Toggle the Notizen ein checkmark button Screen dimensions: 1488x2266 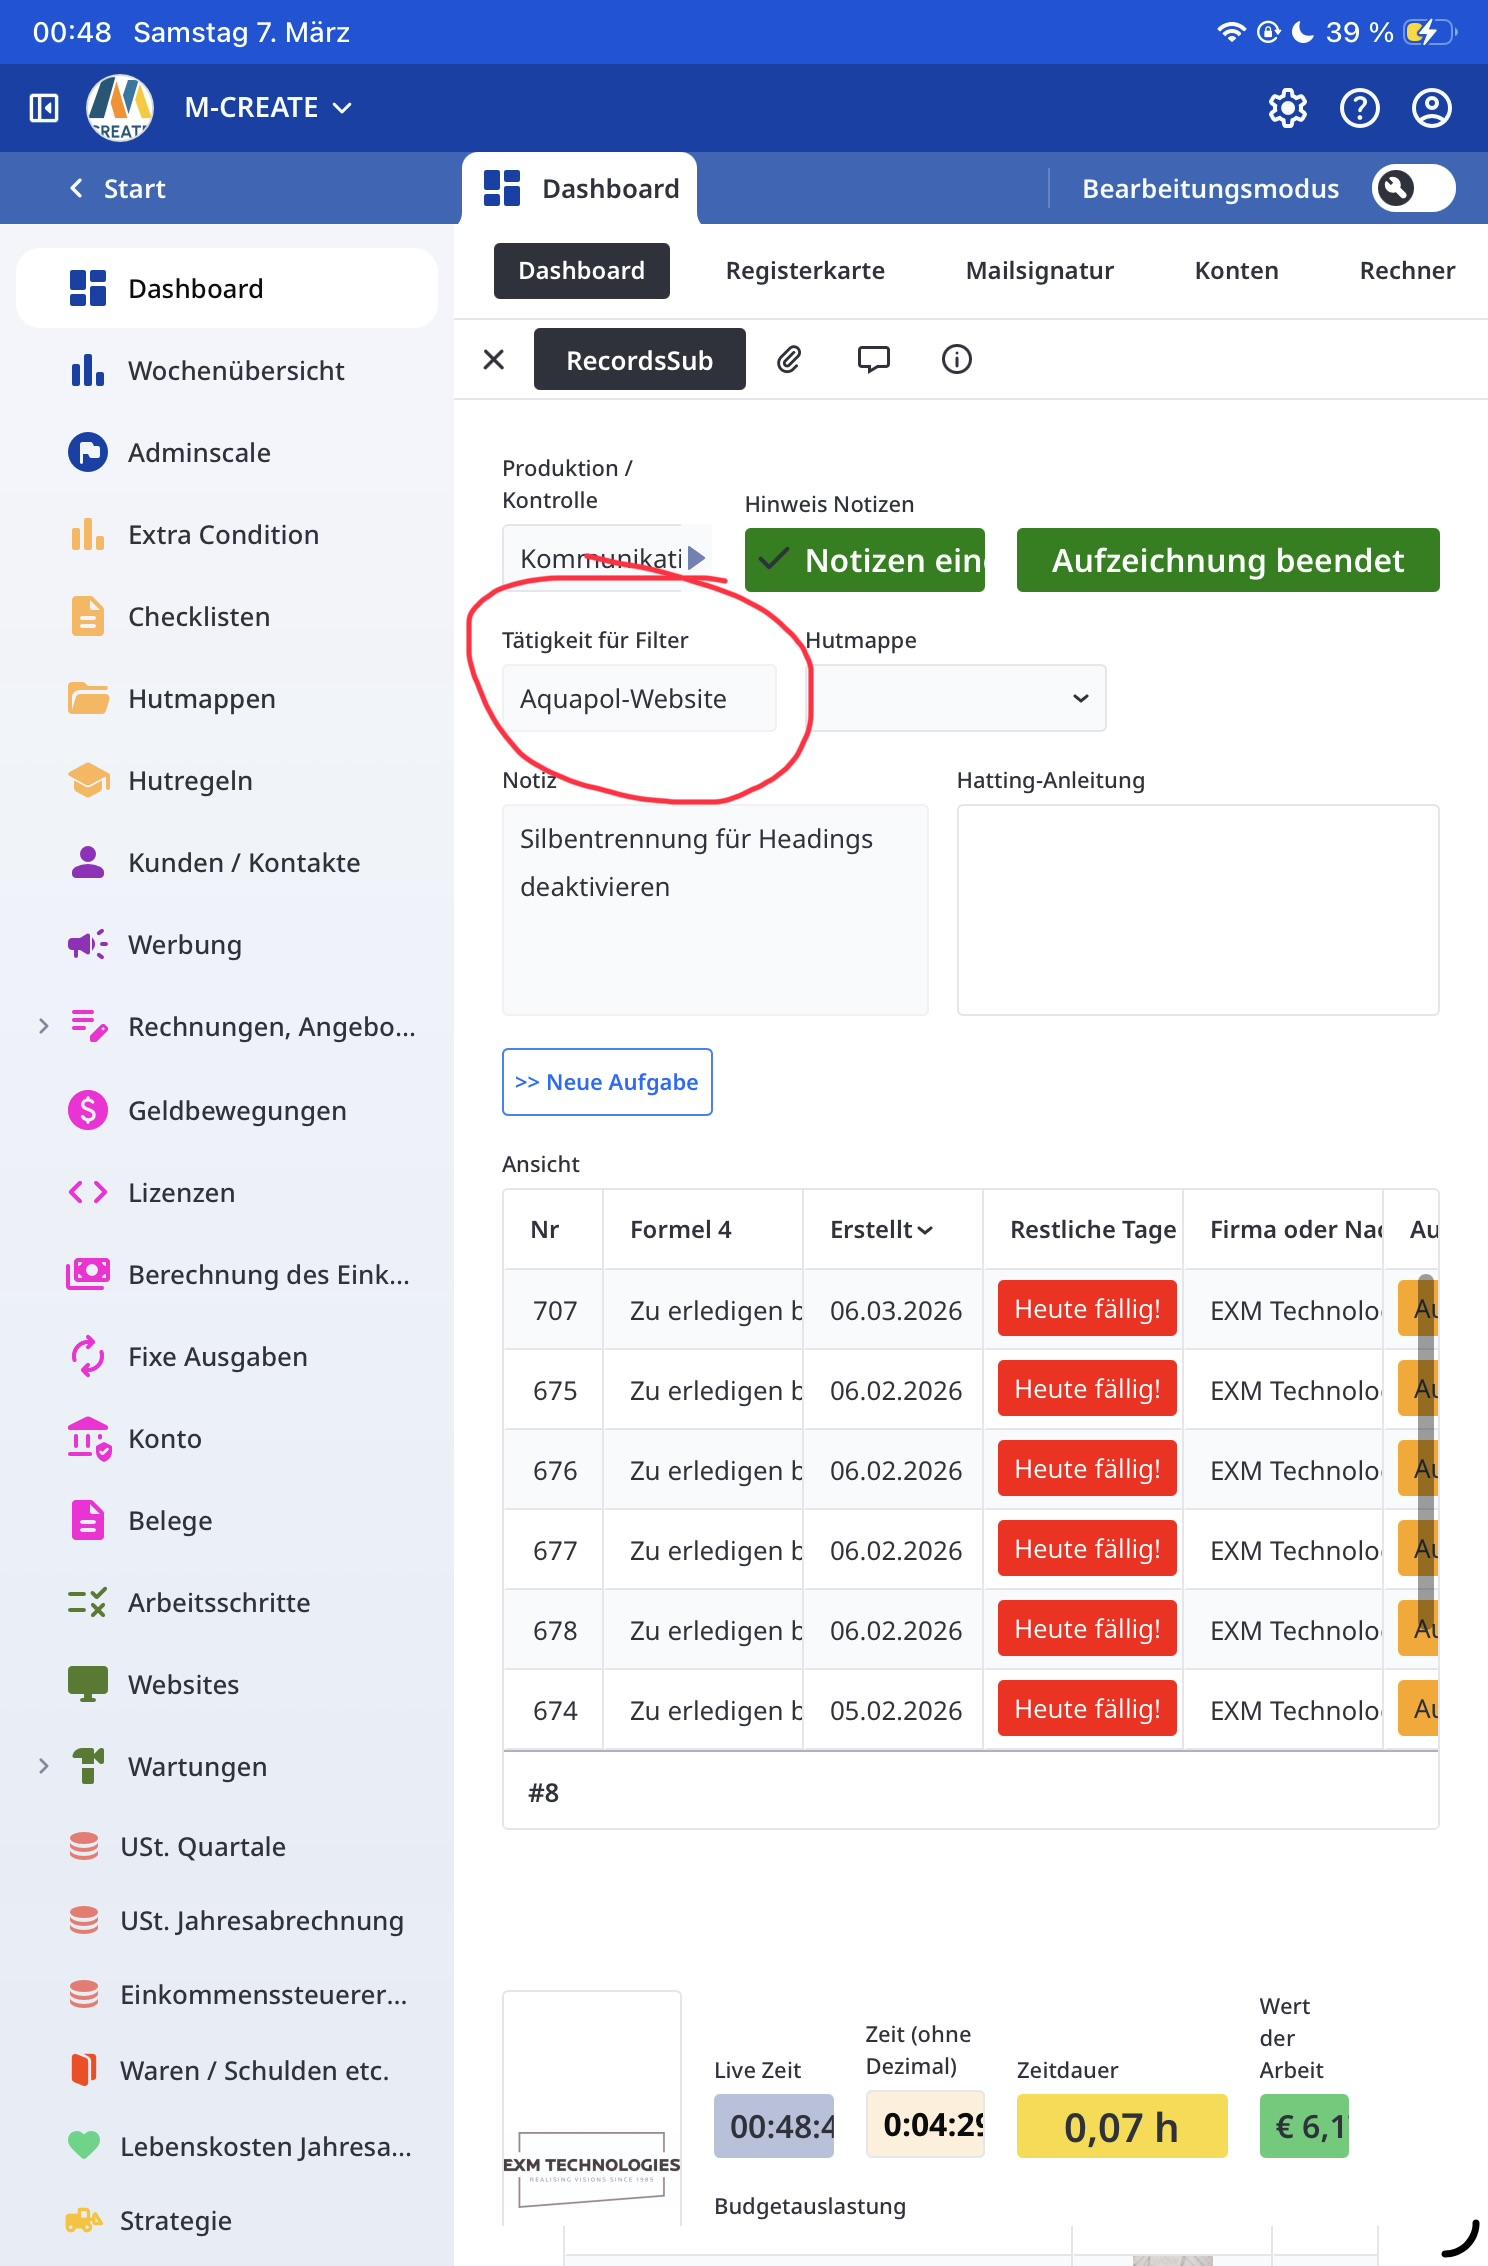tap(864, 560)
